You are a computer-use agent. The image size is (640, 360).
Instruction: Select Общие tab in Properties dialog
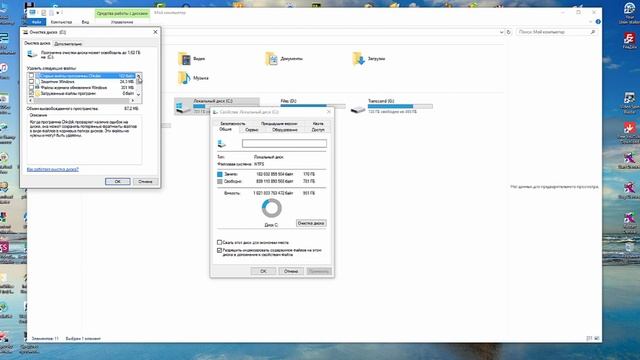click(x=225, y=129)
